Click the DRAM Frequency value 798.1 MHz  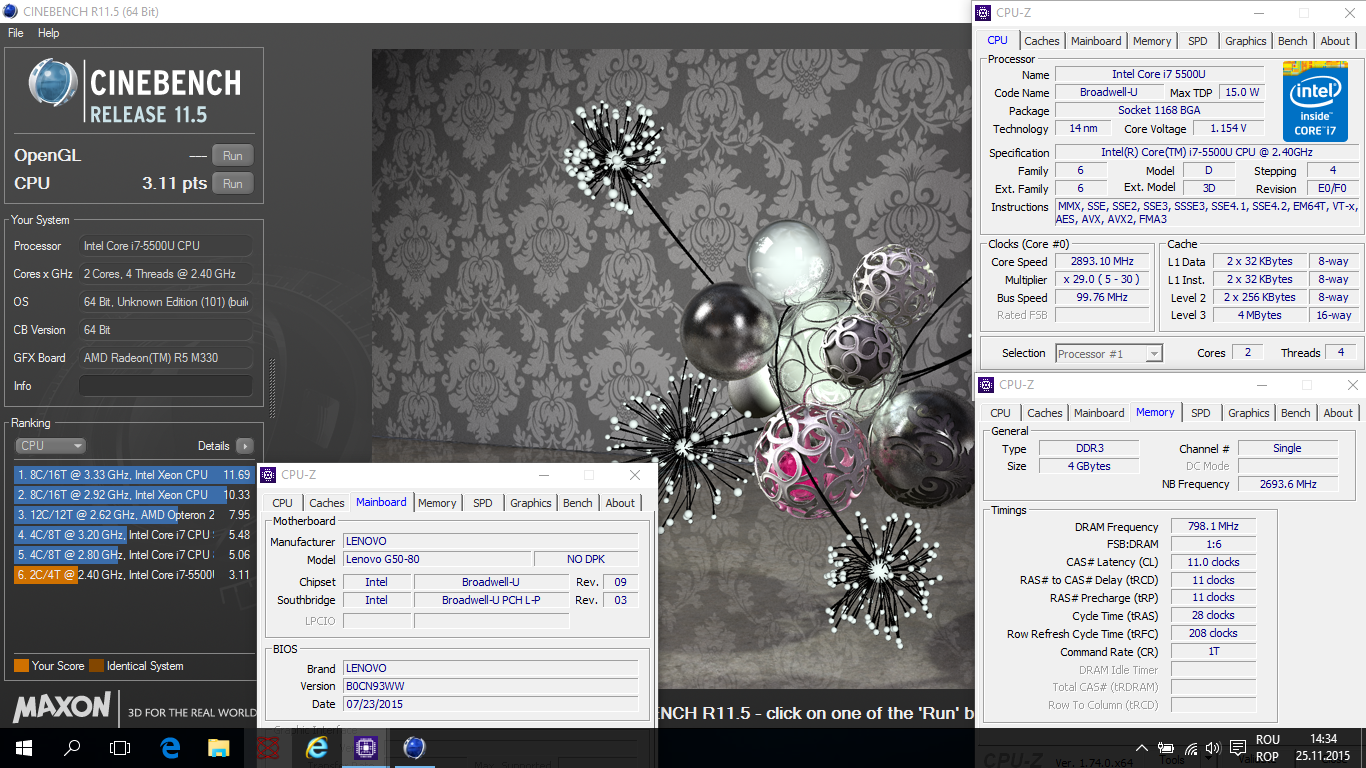click(1213, 527)
